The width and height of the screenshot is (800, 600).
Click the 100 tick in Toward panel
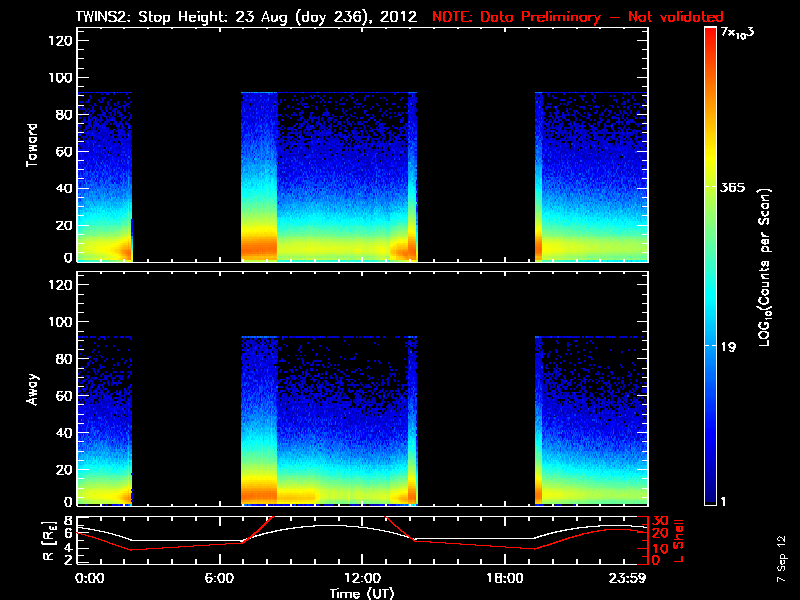tap(60, 78)
